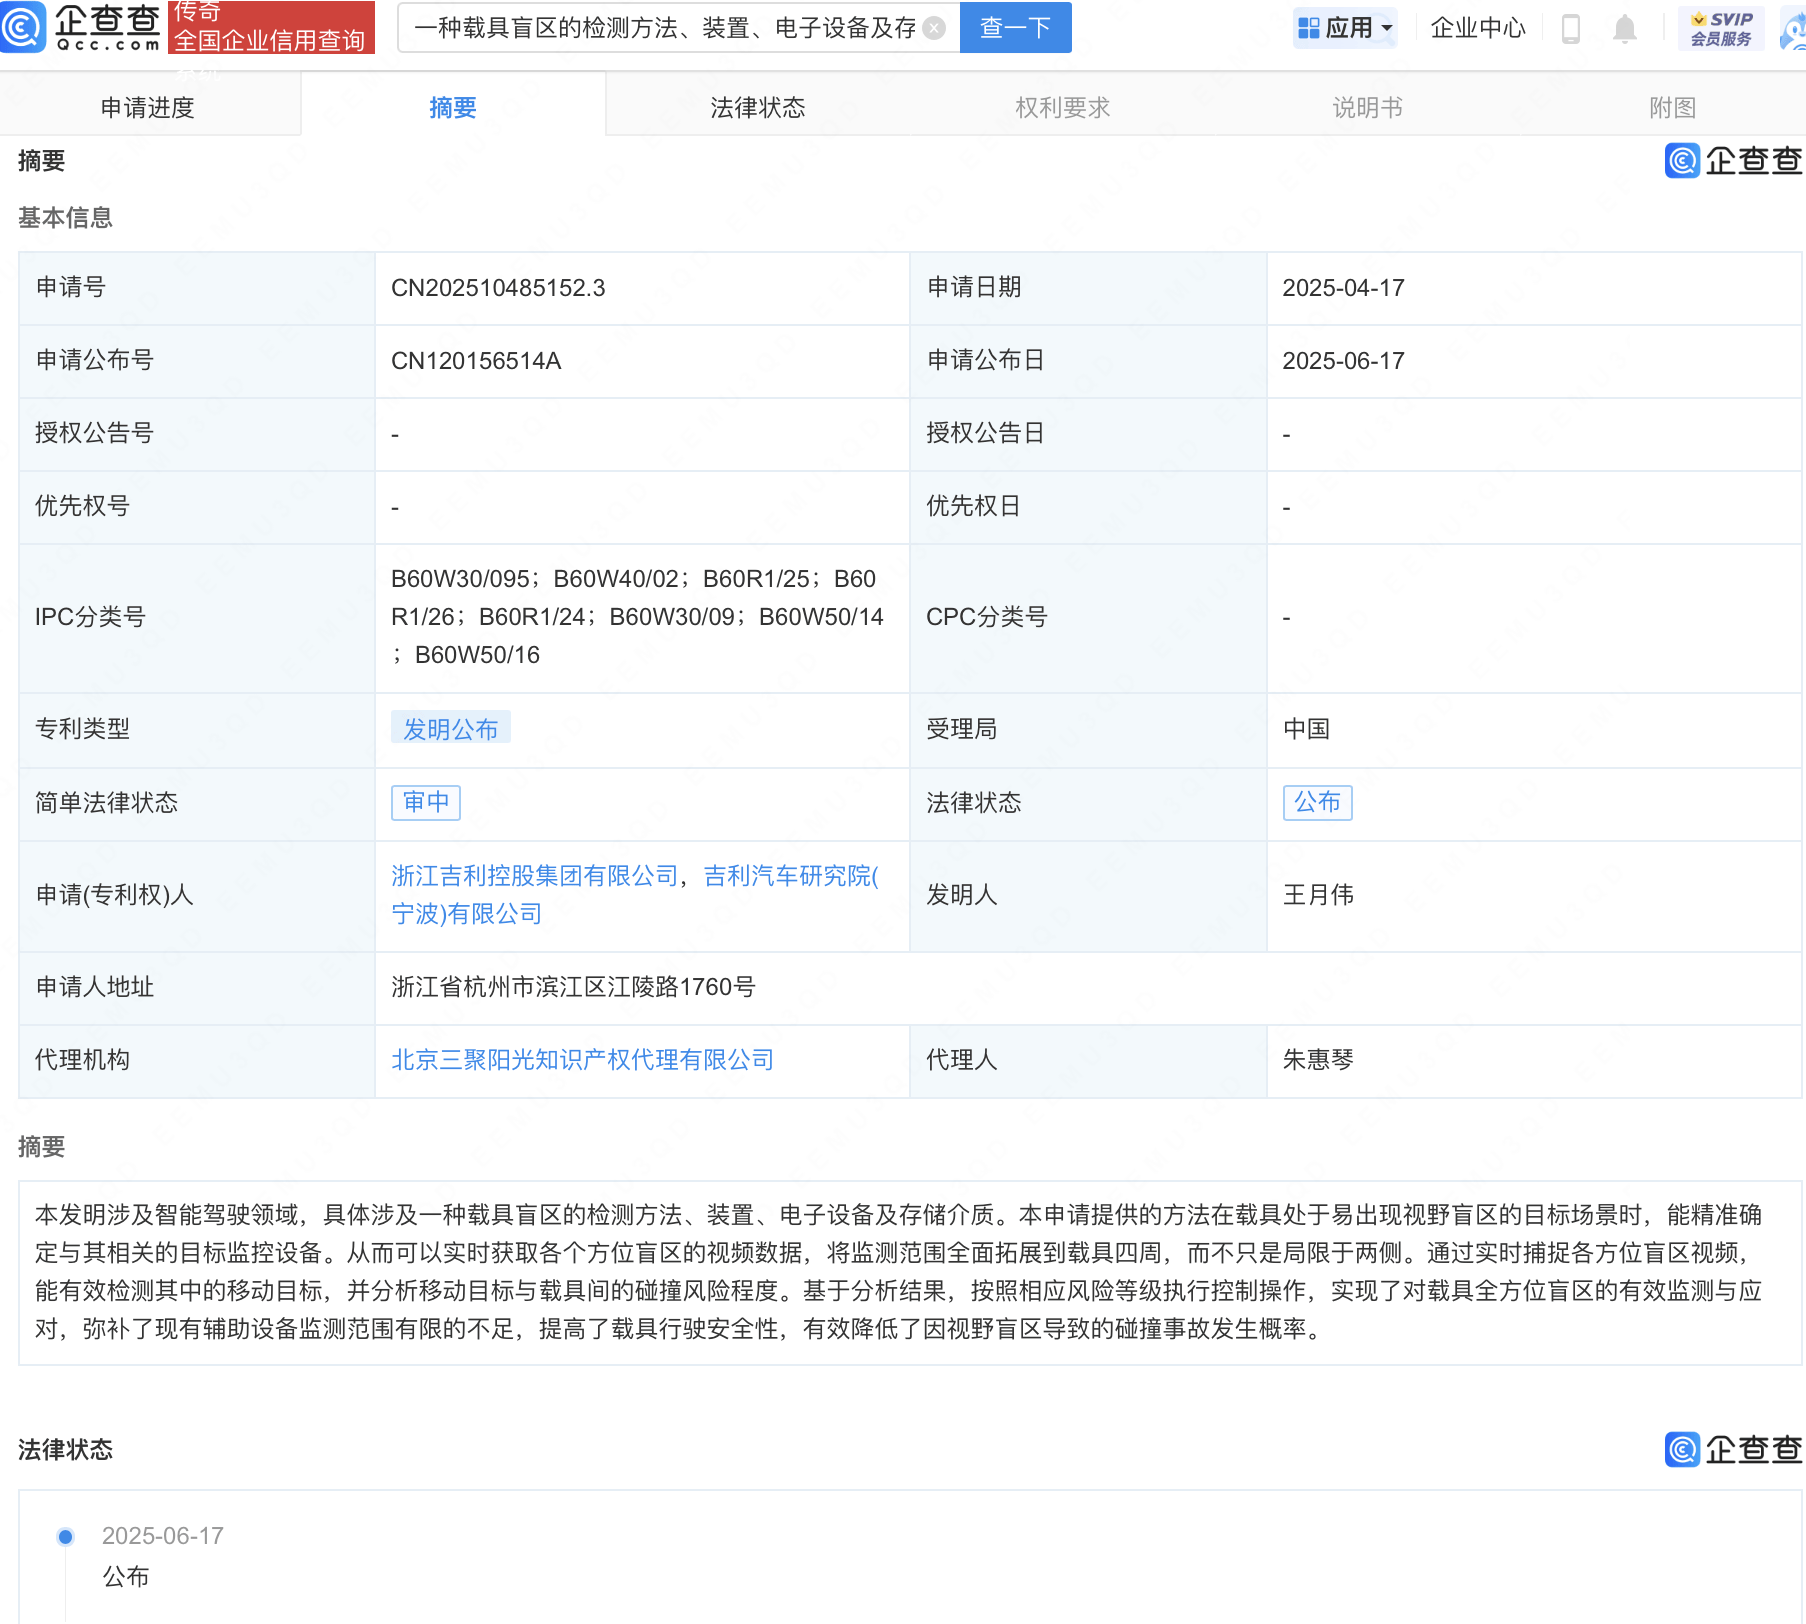Open the 说明书 tab
Screen dimensions: 1806x1624
(1368, 107)
